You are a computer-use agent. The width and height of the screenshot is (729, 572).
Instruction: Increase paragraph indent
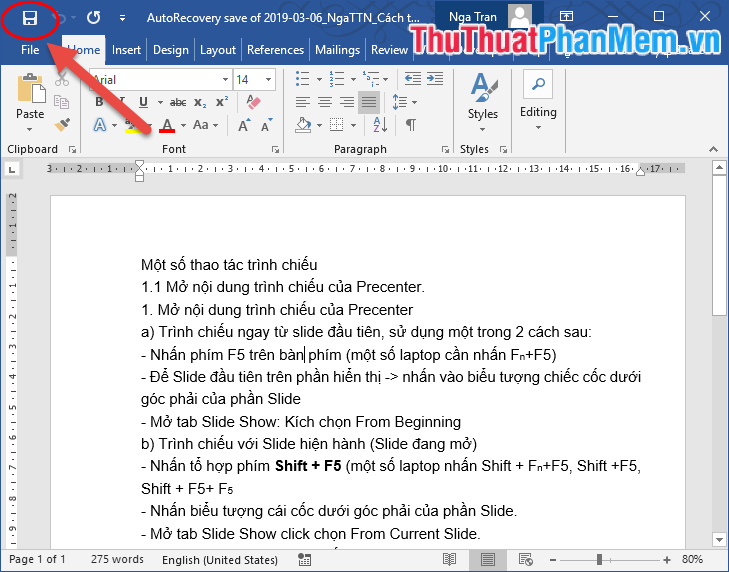[x=435, y=79]
